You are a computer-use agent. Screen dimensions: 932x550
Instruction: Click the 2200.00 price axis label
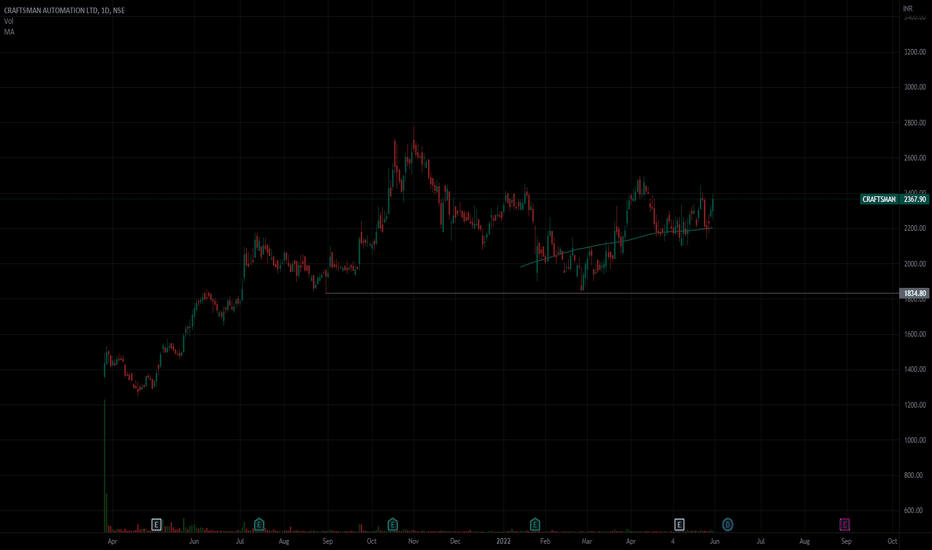click(915, 228)
